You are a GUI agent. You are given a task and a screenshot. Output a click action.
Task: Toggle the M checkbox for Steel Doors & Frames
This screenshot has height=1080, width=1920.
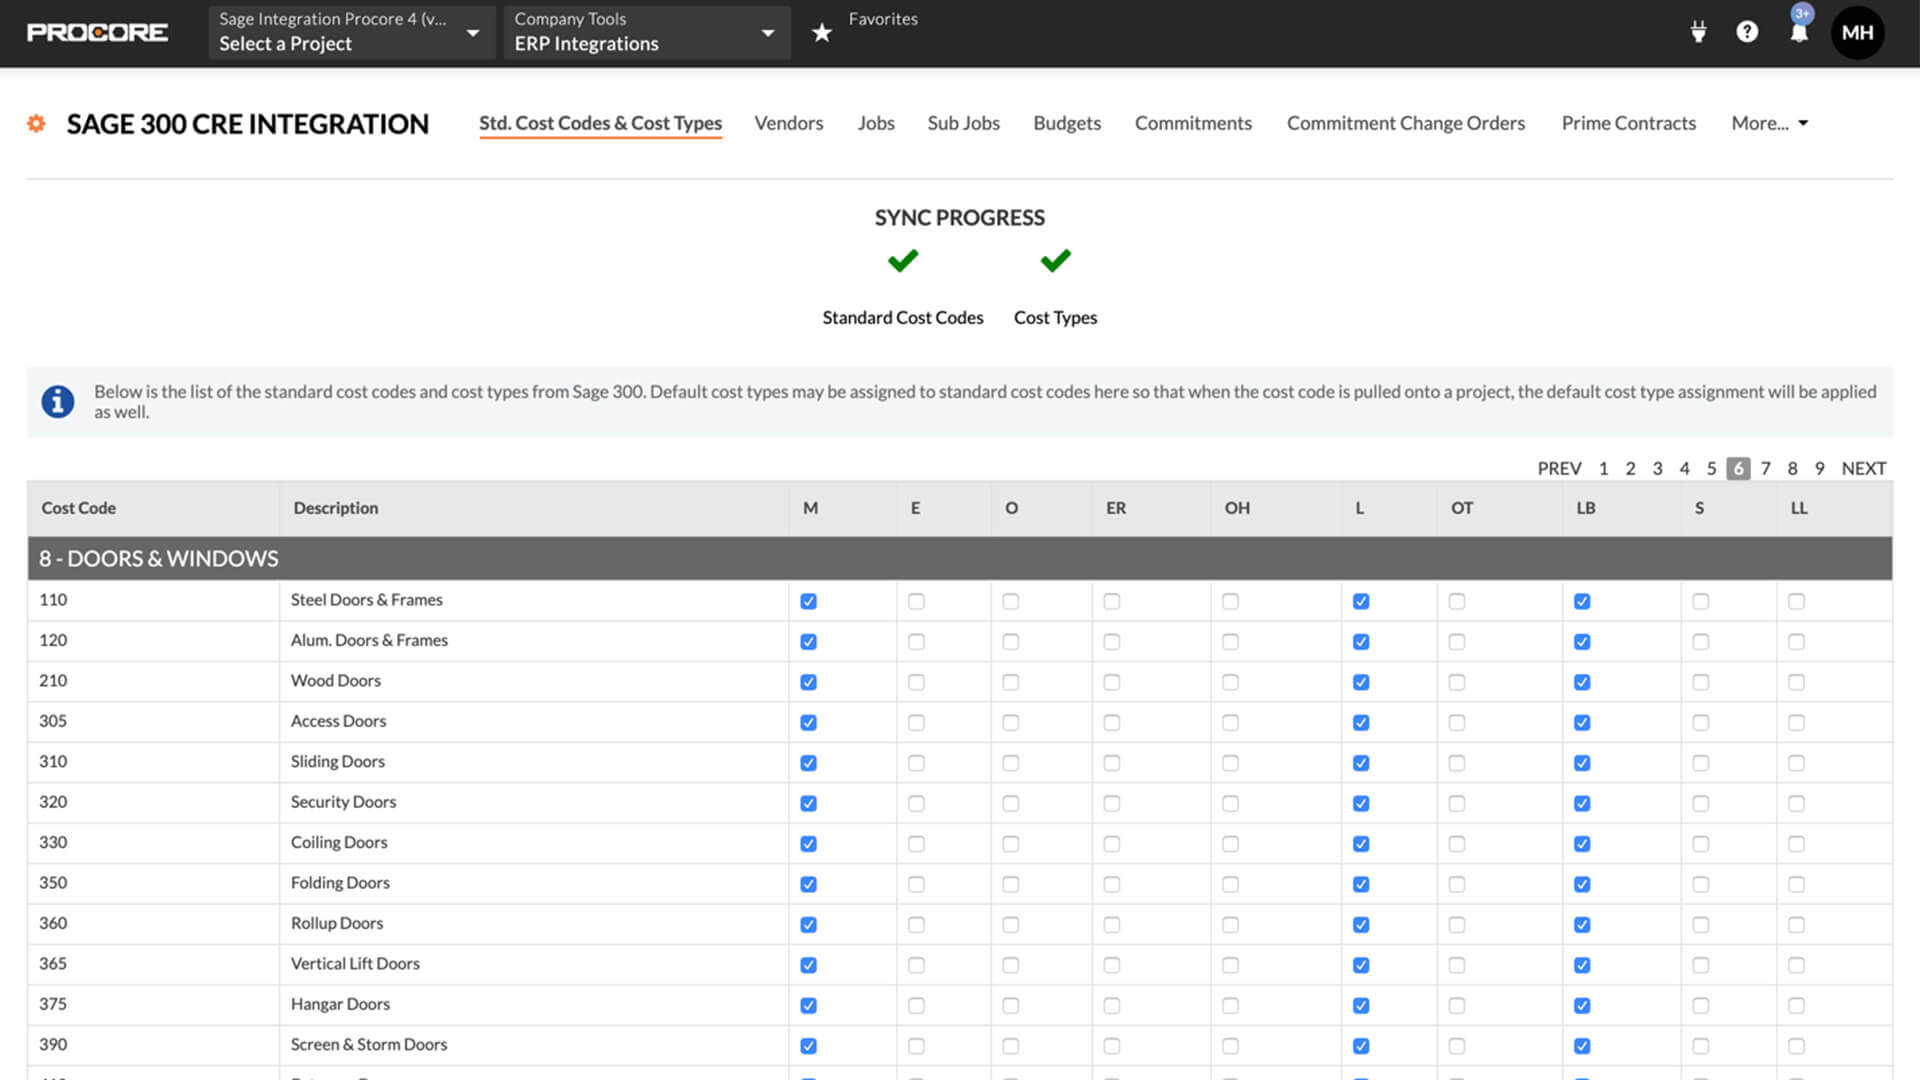(x=808, y=601)
